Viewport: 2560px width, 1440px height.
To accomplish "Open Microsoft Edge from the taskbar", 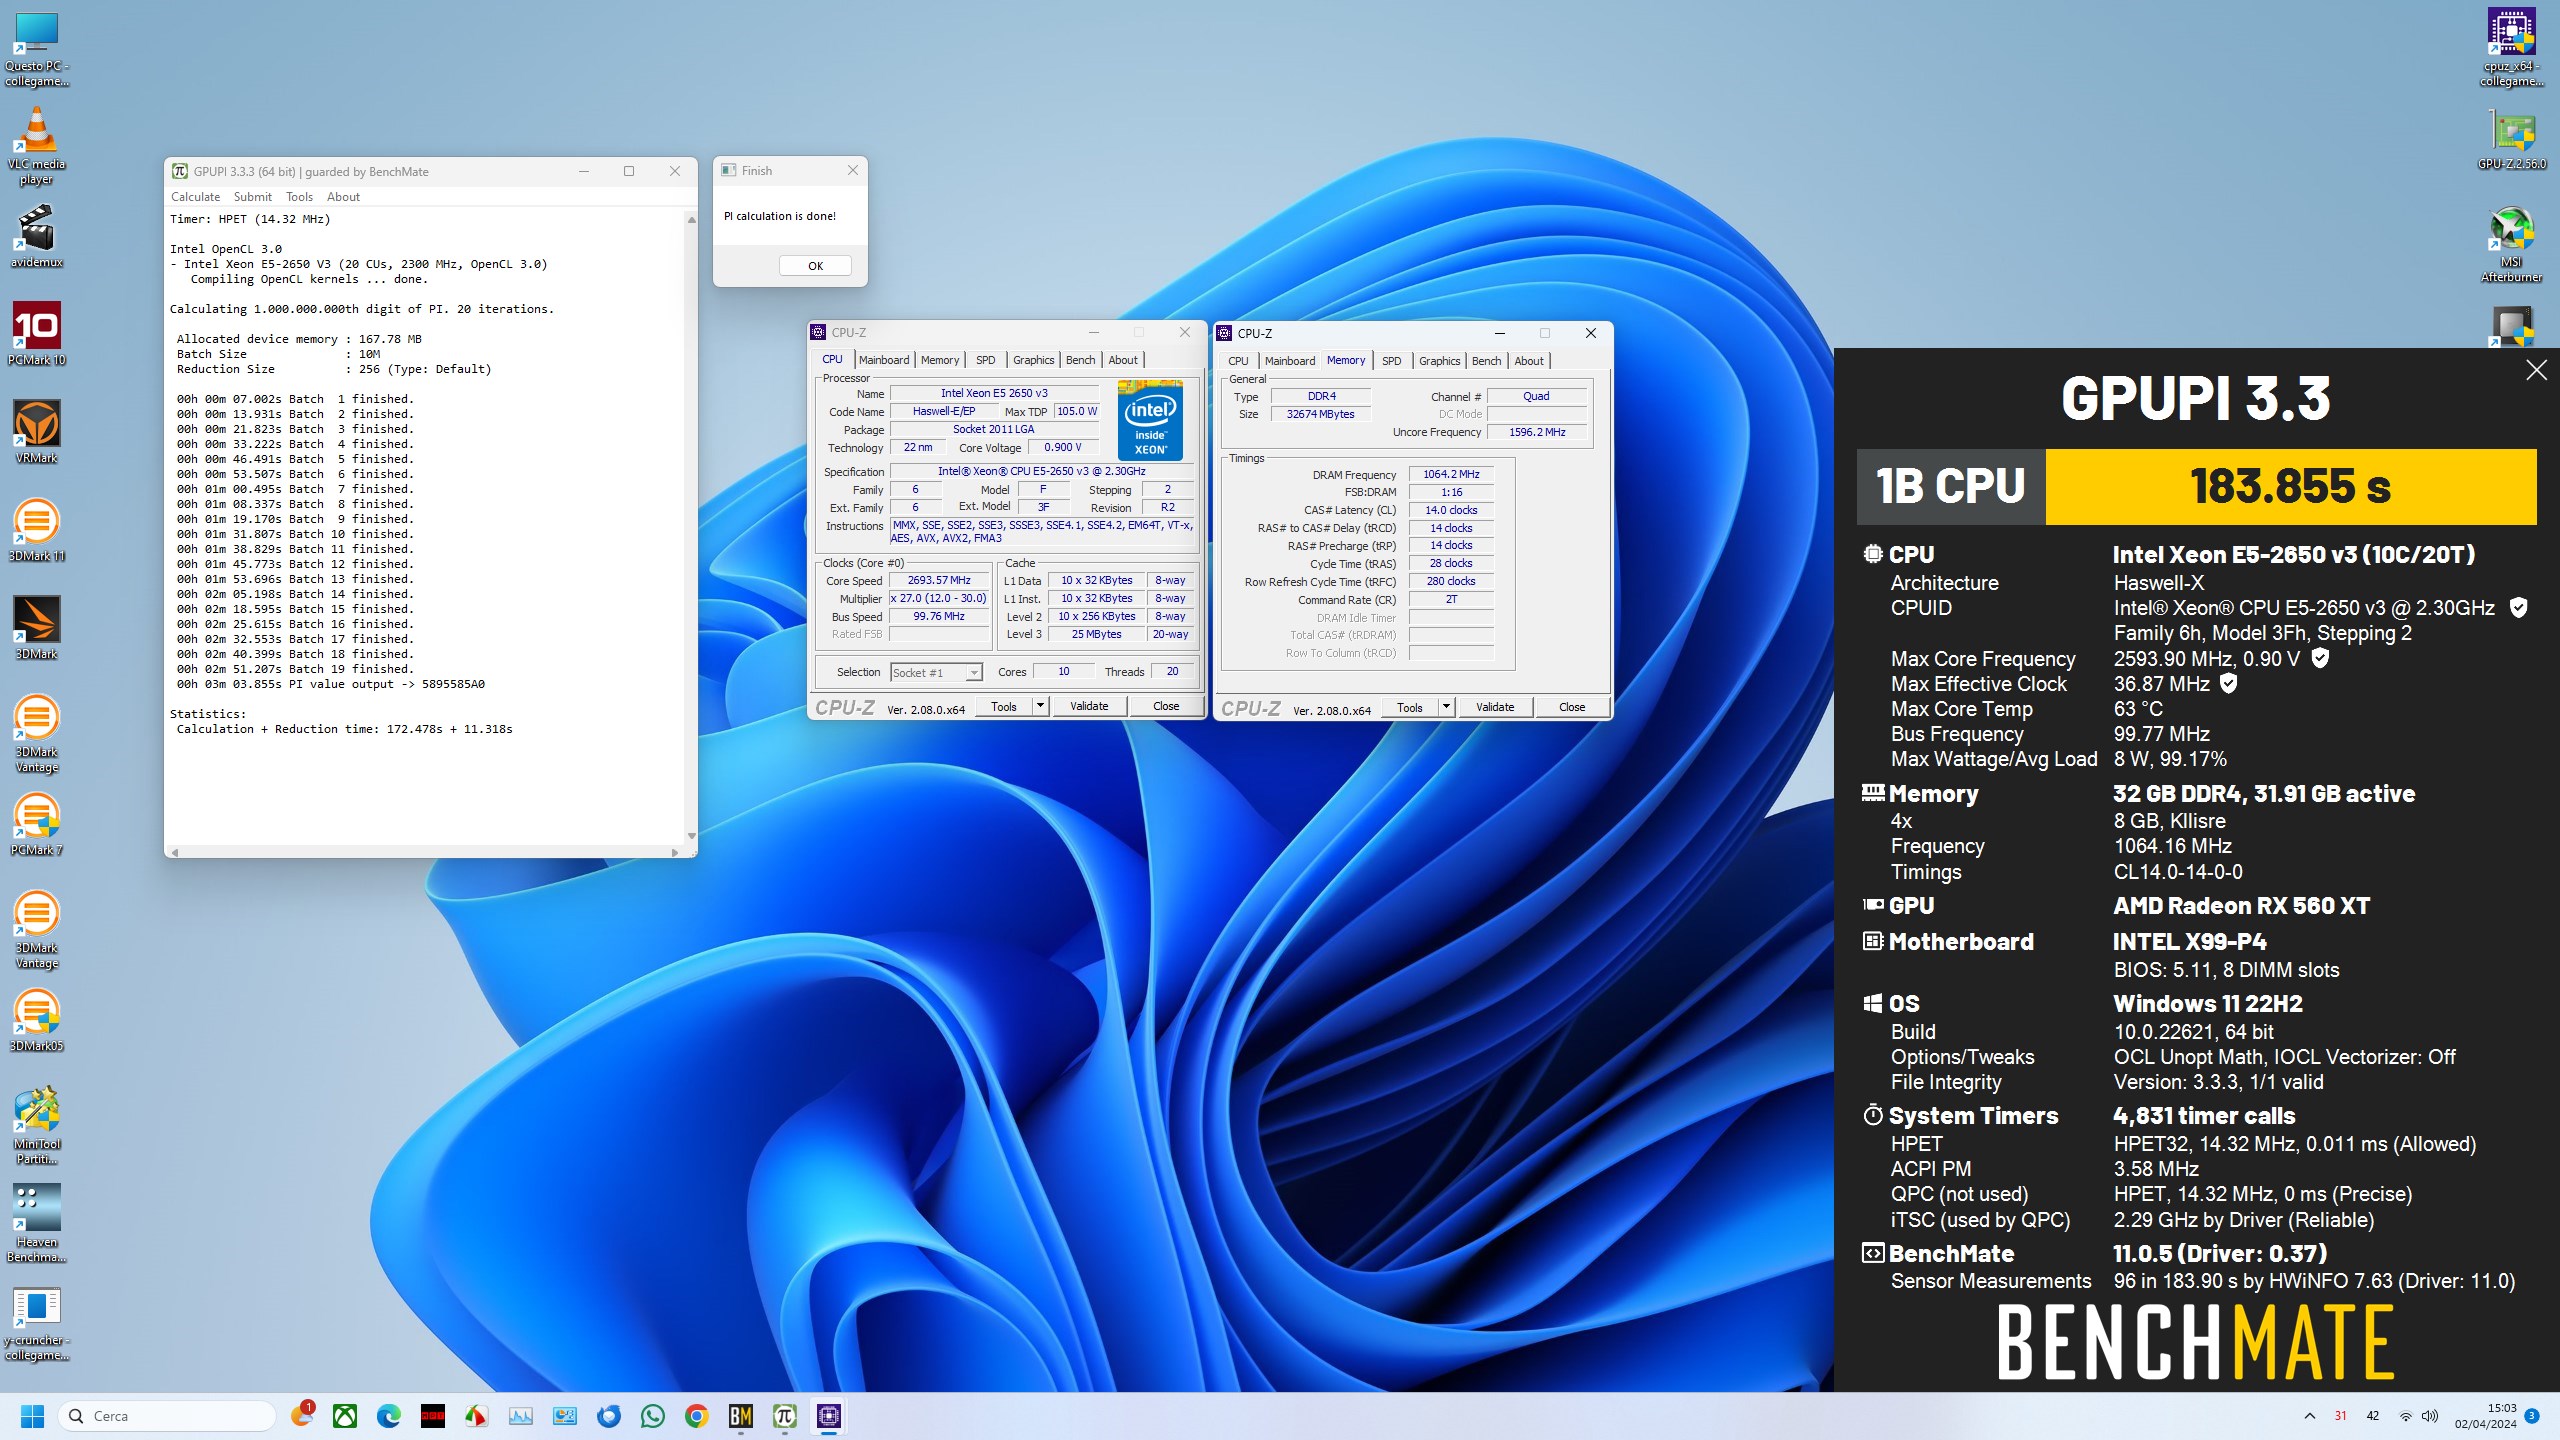I will [x=389, y=1416].
